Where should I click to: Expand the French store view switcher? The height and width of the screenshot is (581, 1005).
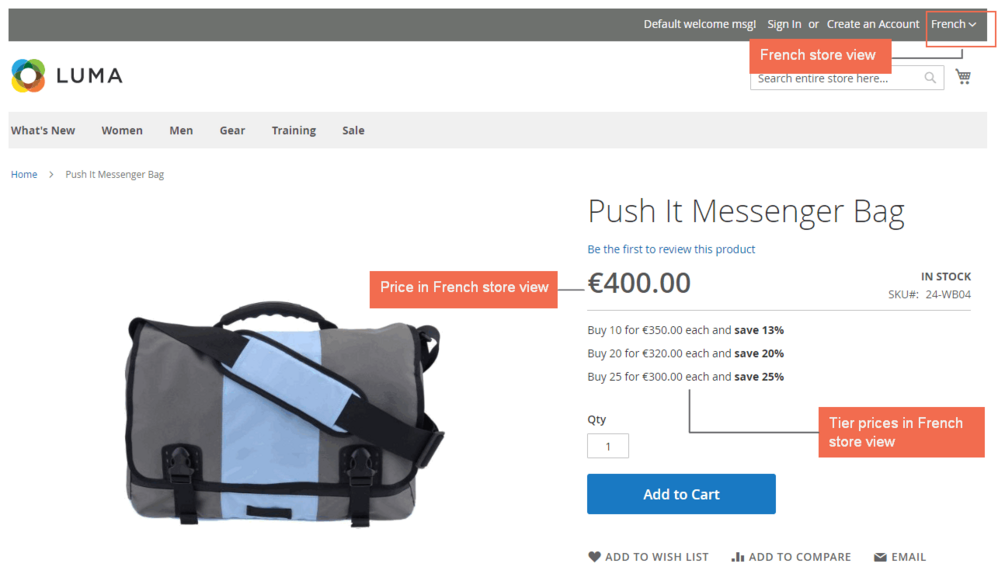954,24
